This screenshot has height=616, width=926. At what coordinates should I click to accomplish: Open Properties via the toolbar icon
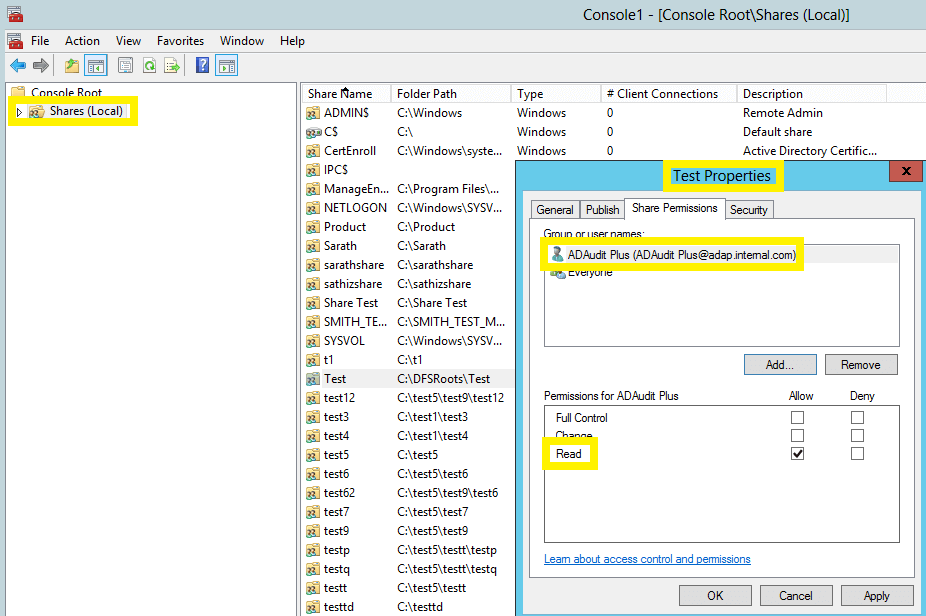pyautogui.click(x=126, y=65)
